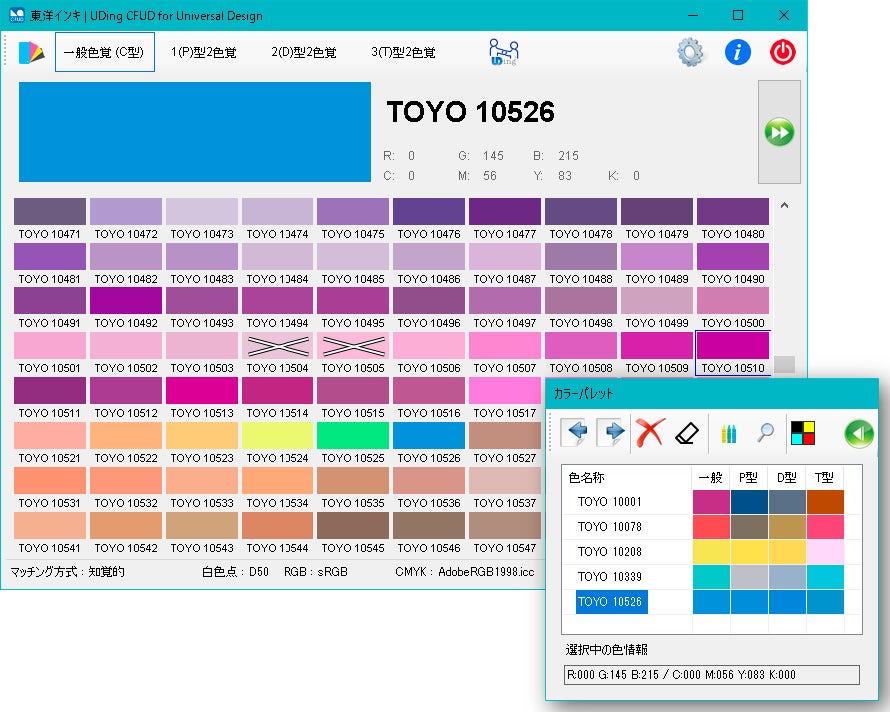Choose the TOYO 10492 purple swatch
Image resolution: width=890 pixels, height=712 pixels.
(126, 301)
